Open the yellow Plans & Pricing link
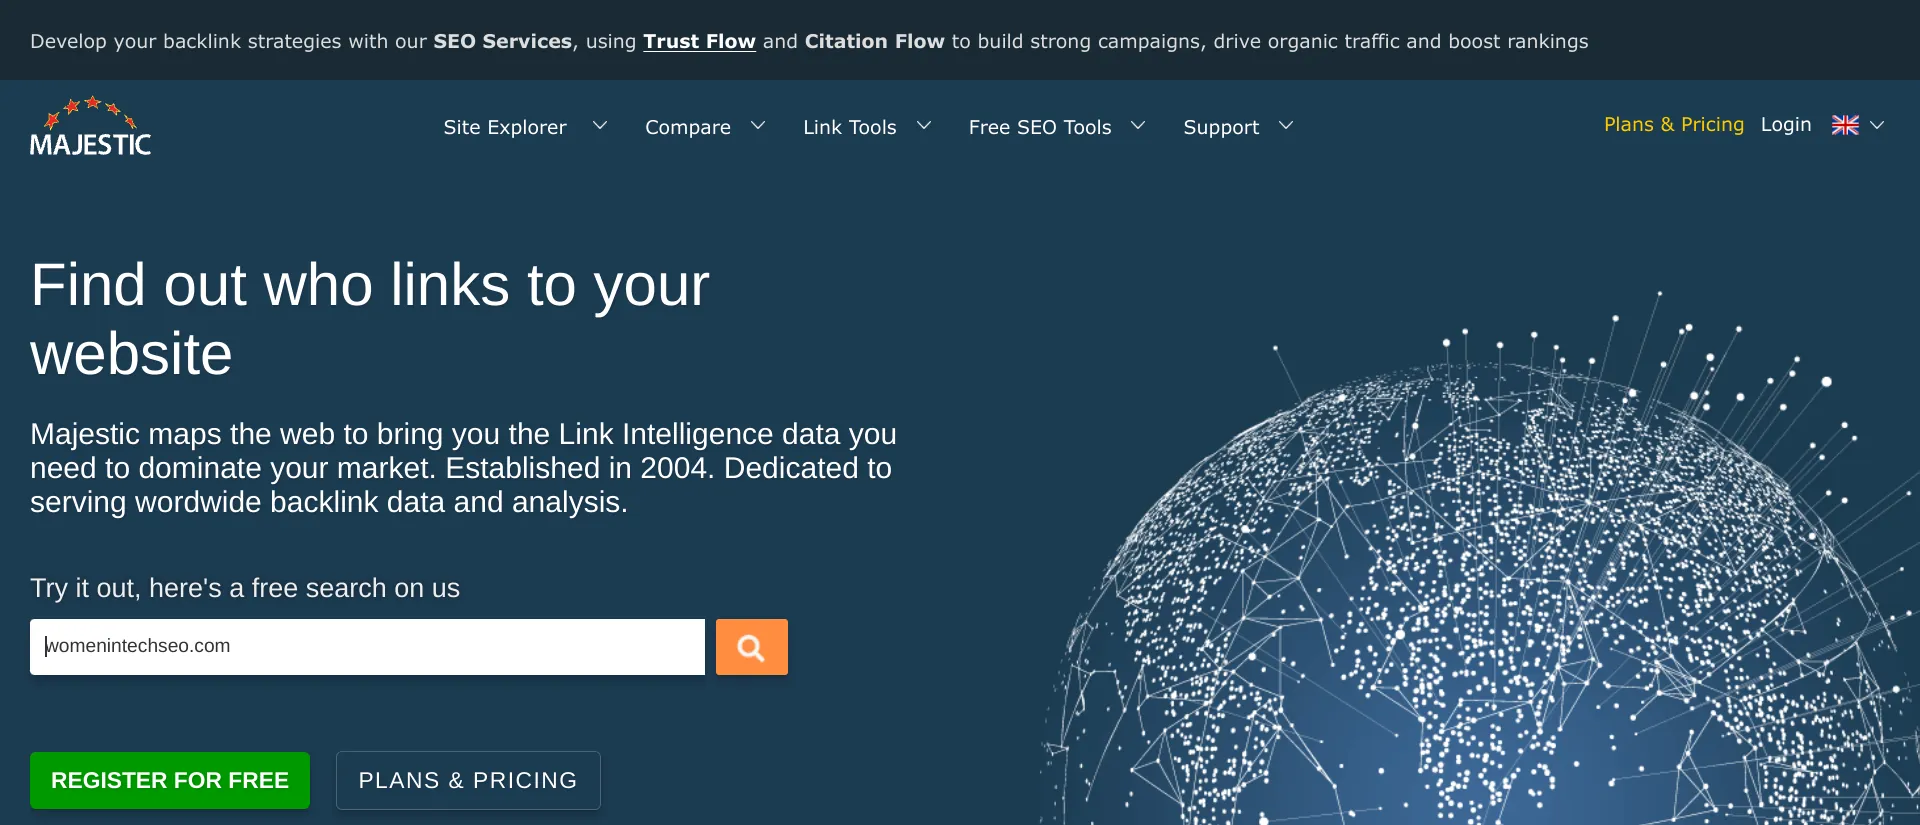Screen dimensions: 1920x825 1674,124
